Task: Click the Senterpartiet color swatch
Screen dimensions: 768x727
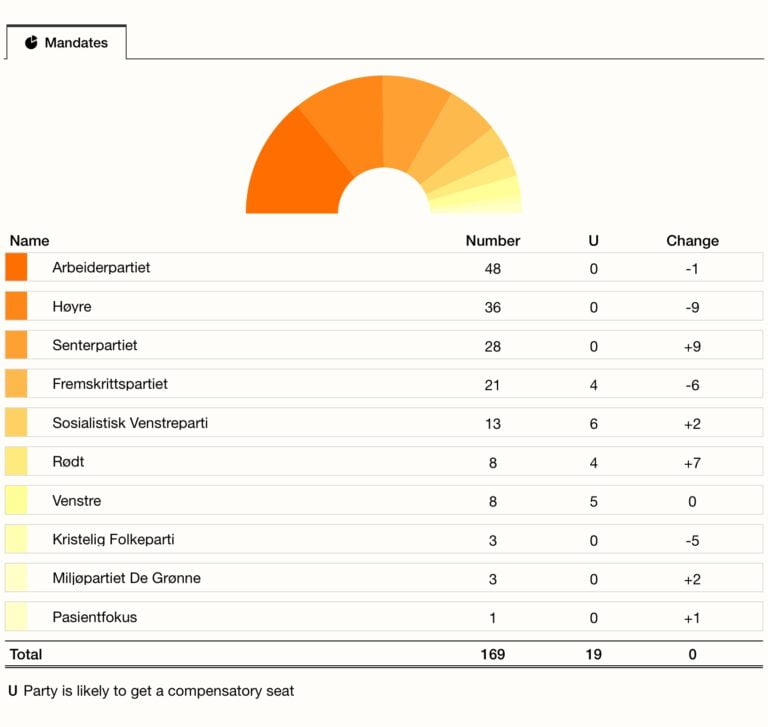Action: pos(16,345)
